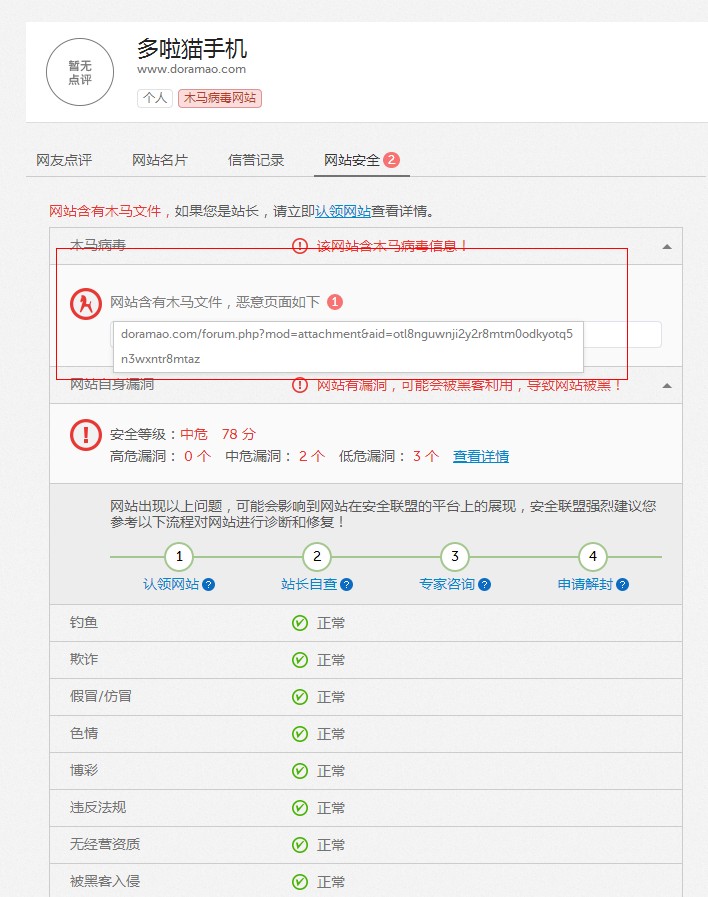Image resolution: width=708 pixels, height=897 pixels.
Task: Click the 多啦猫手机 site title
Action: click(192, 49)
